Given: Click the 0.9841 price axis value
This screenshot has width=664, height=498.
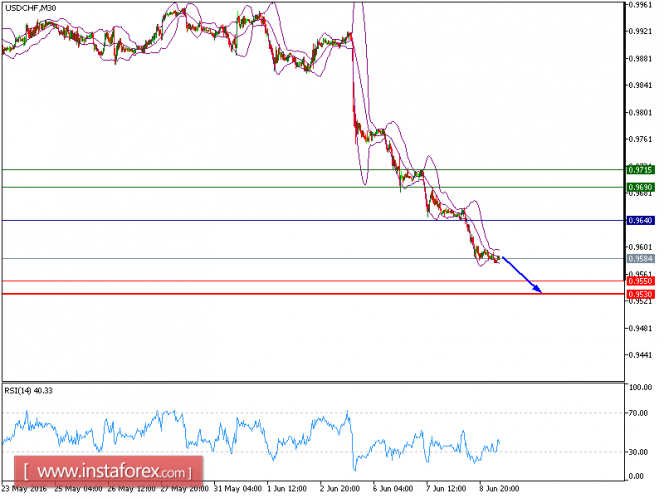Looking at the screenshot, I should coord(640,86).
